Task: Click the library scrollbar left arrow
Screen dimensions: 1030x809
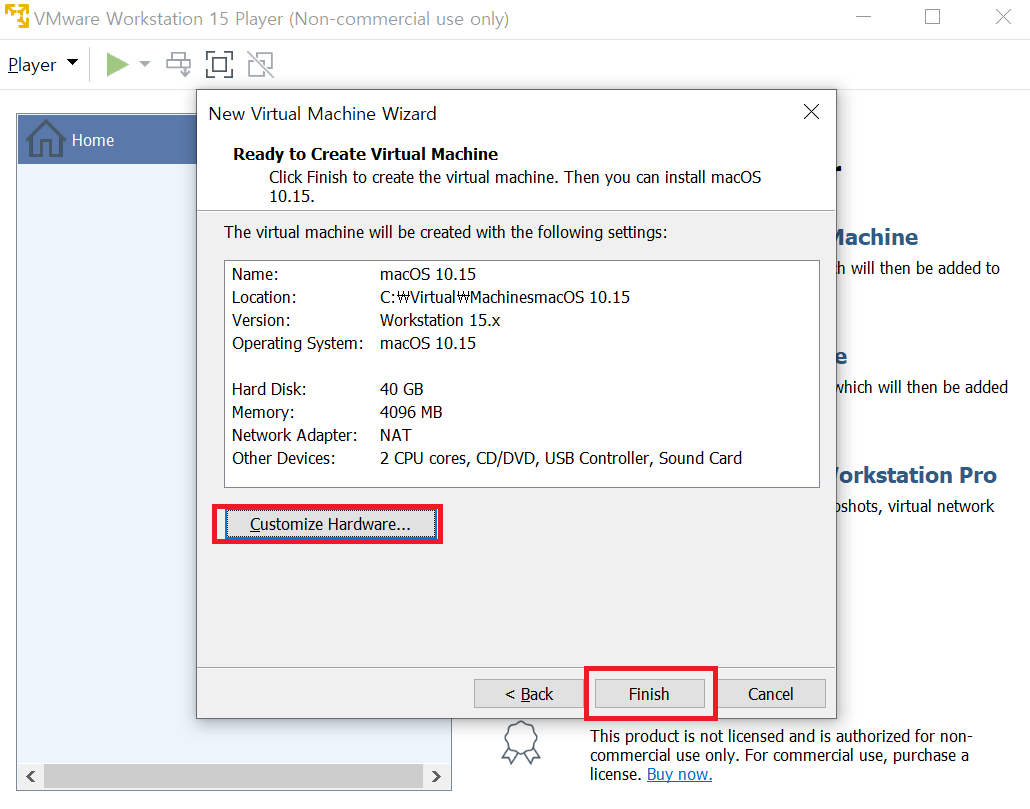Action: coord(29,776)
